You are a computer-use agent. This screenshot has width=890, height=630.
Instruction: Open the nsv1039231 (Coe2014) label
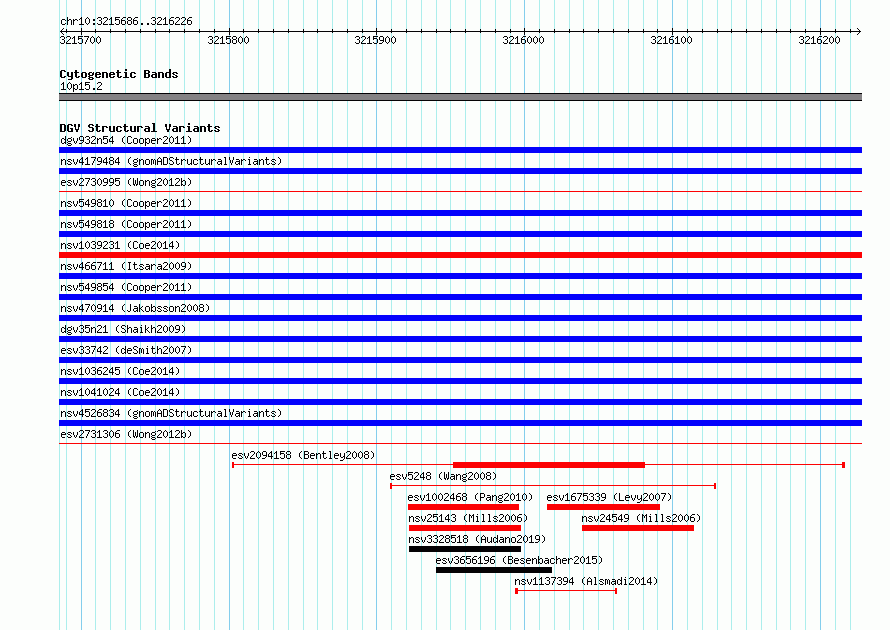pyautogui.click(x=120, y=245)
